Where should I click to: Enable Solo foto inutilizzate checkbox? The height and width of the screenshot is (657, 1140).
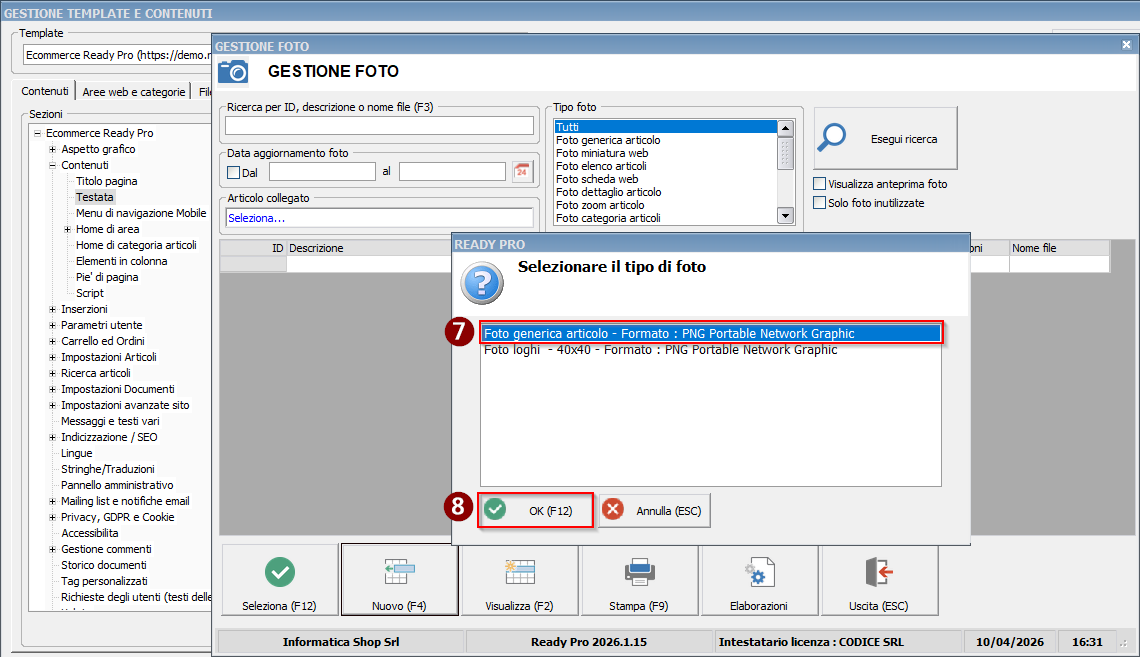820,203
